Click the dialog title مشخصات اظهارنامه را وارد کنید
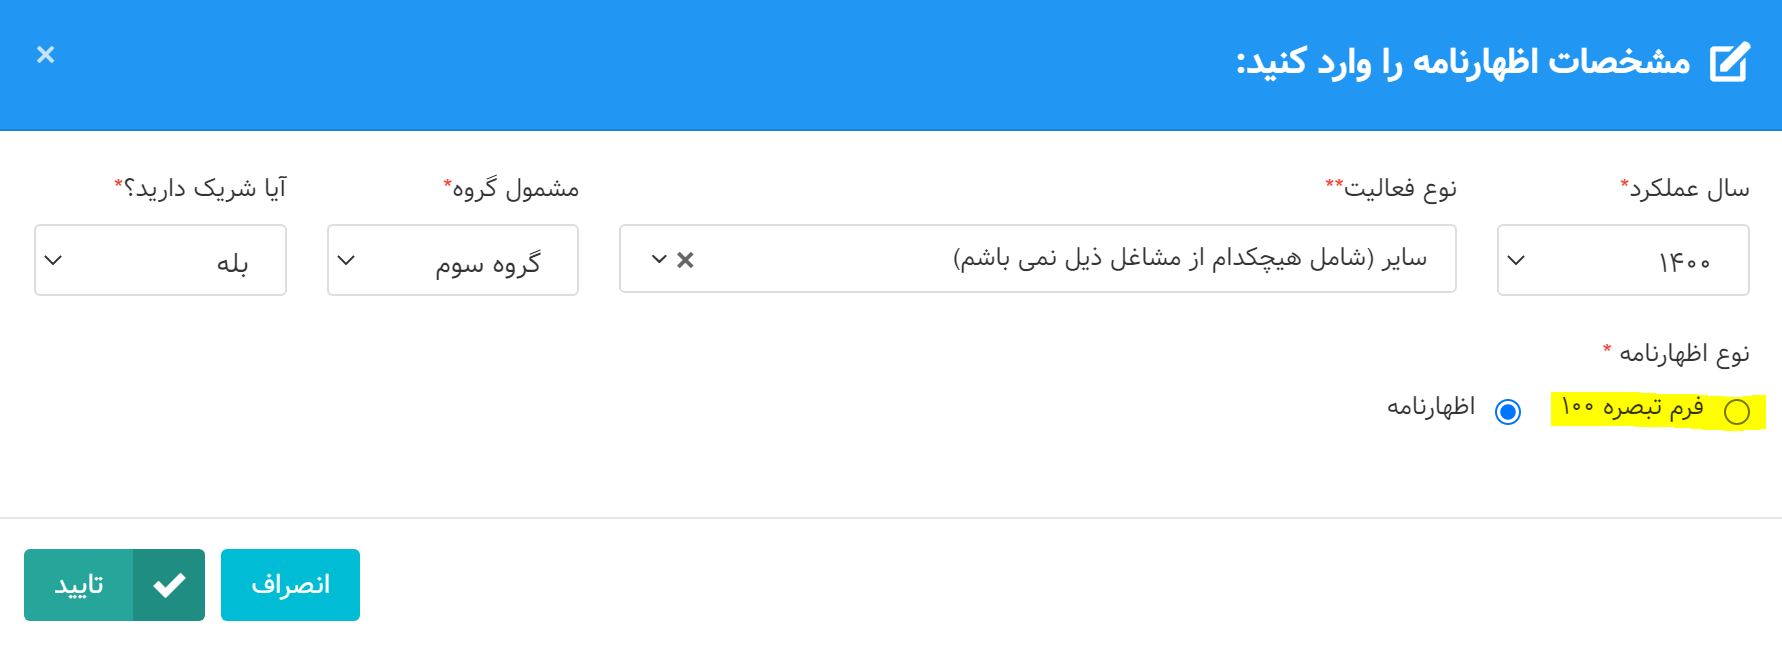The image size is (1782, 646). tap(1463, 62)
